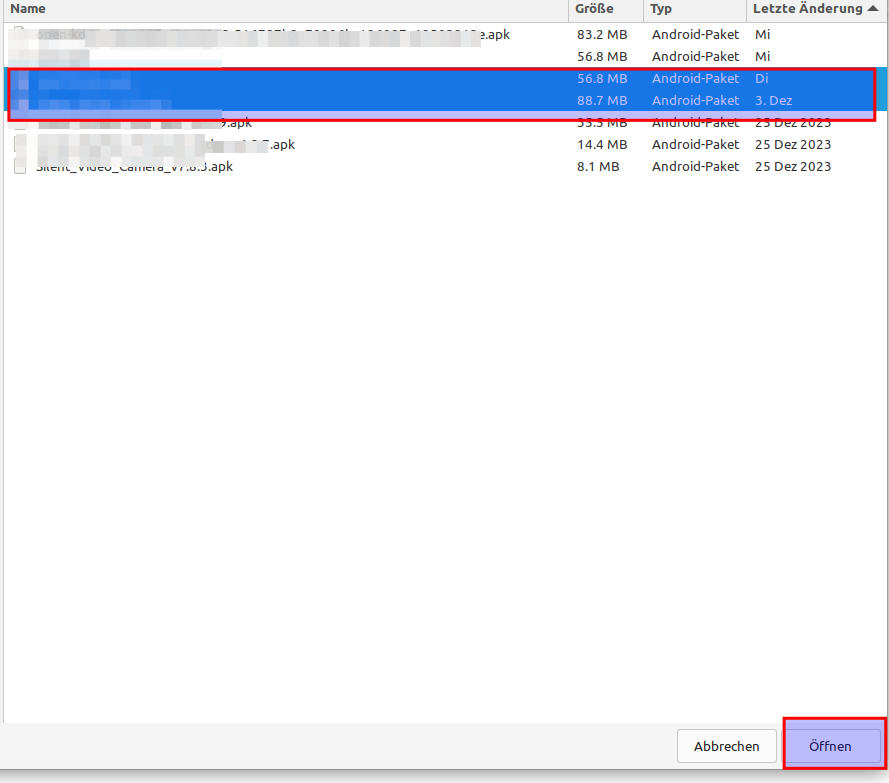Viewport: 889px width, 783px height.
Task: Click the Letzte Änderung column header label
Action: click(807, 9)
